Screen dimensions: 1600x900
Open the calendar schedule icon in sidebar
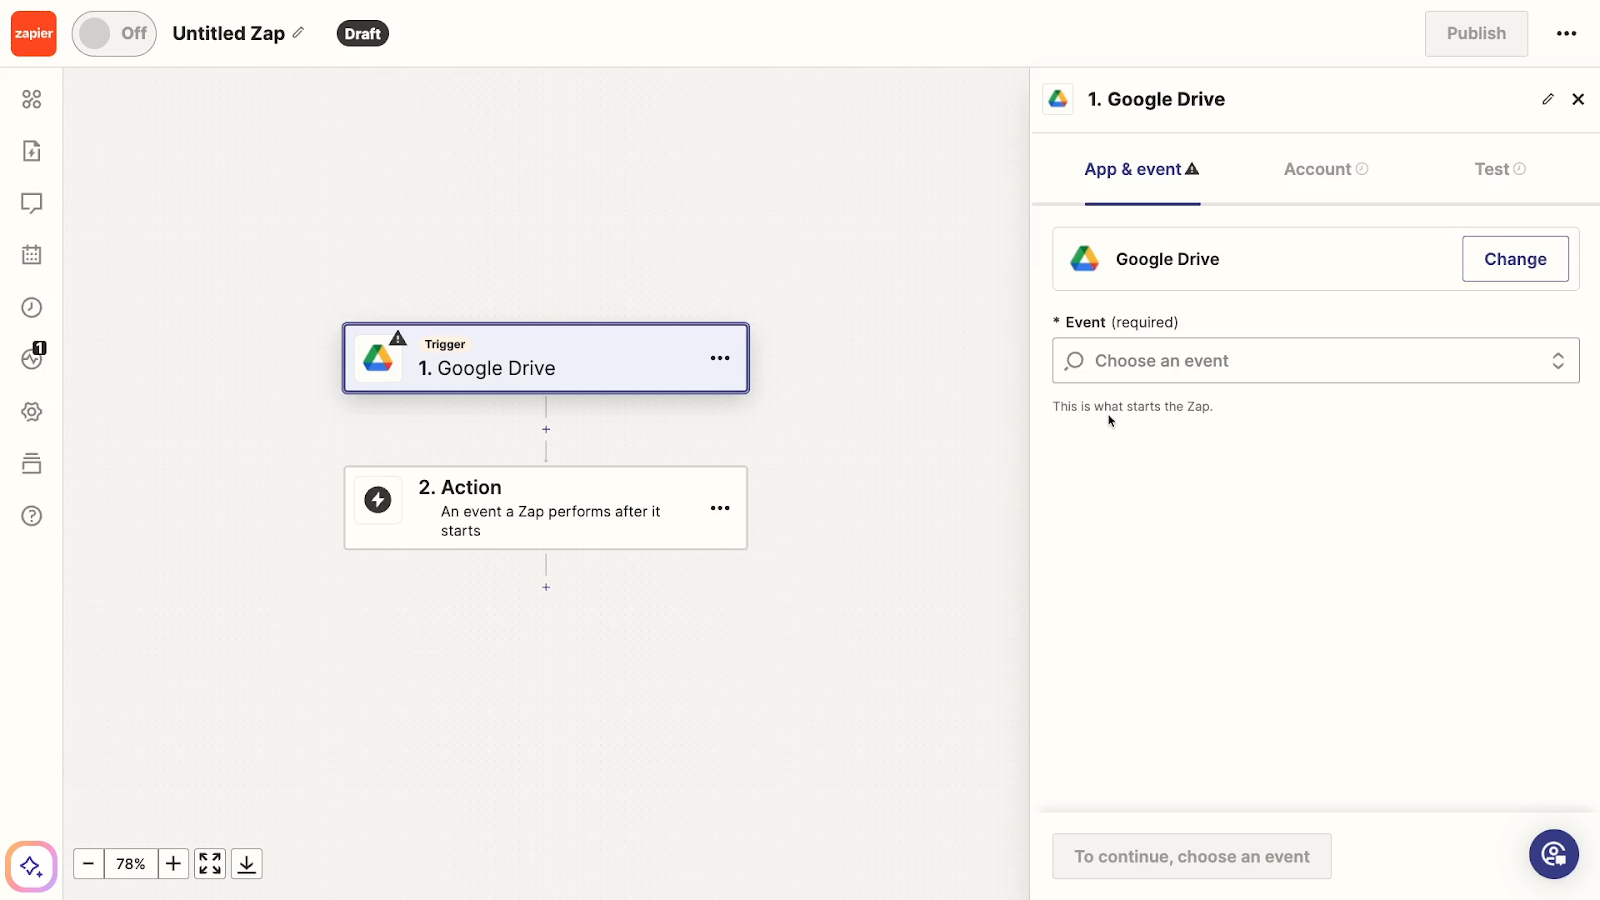coord(32,255)
